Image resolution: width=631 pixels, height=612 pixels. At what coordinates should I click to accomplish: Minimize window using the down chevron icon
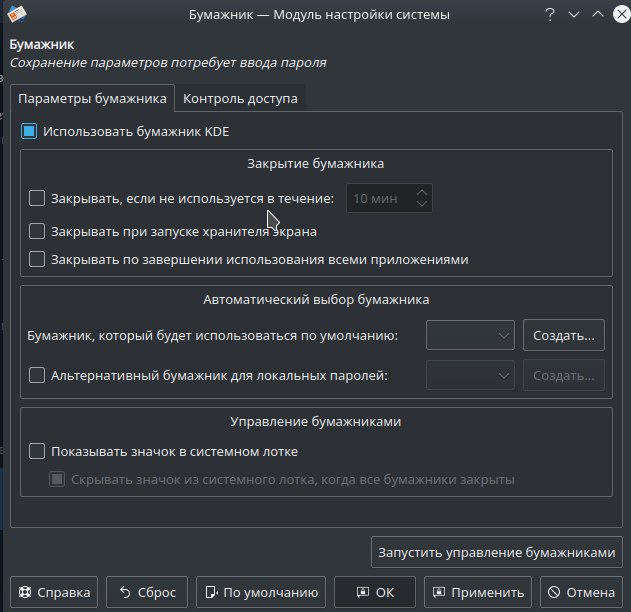point(574,15)
